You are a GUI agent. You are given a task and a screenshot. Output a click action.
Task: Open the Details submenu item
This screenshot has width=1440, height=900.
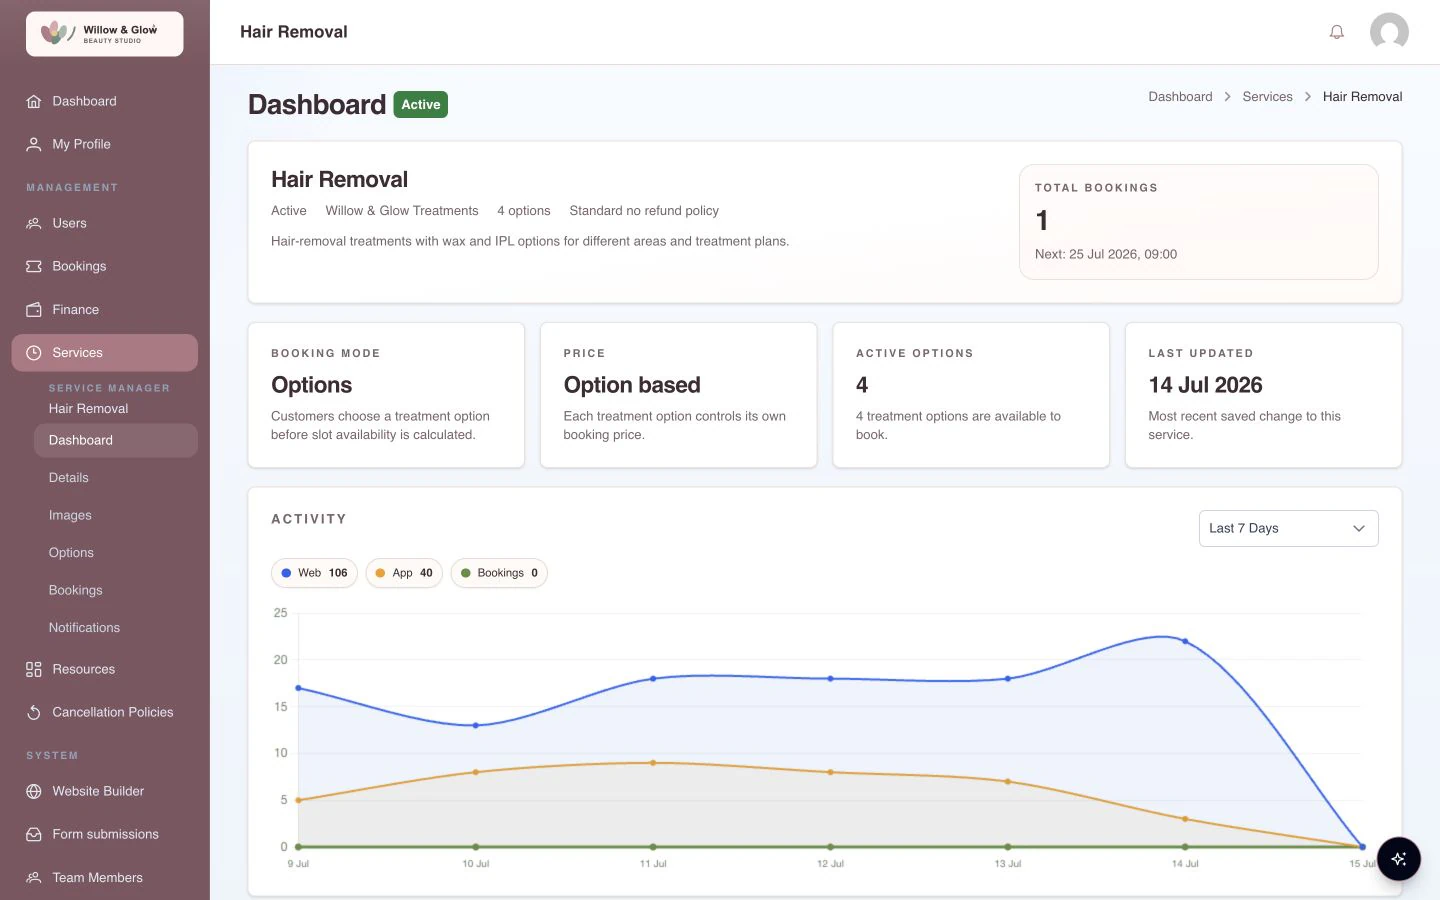coord(116,478)
